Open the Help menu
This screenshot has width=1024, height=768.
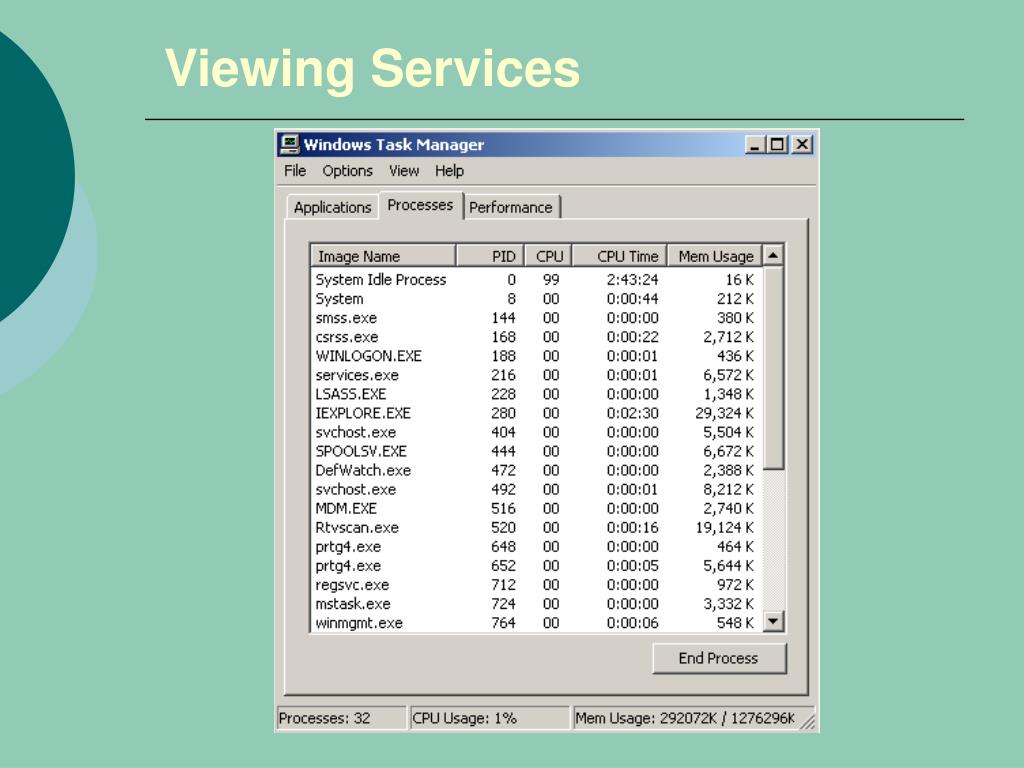coord(449,171)
